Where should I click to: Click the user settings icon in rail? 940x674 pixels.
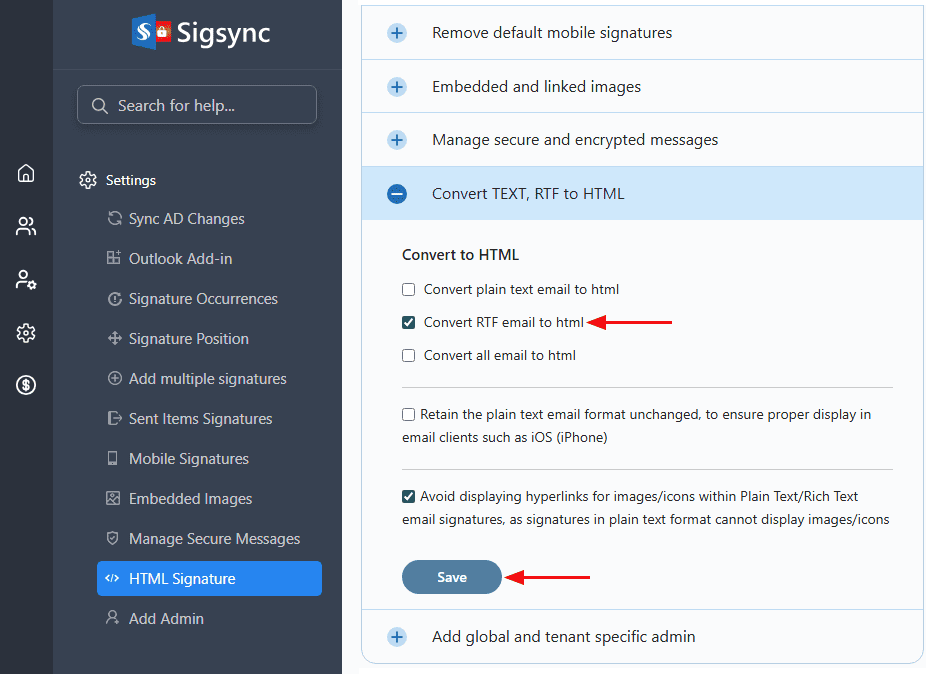point(26,280)
